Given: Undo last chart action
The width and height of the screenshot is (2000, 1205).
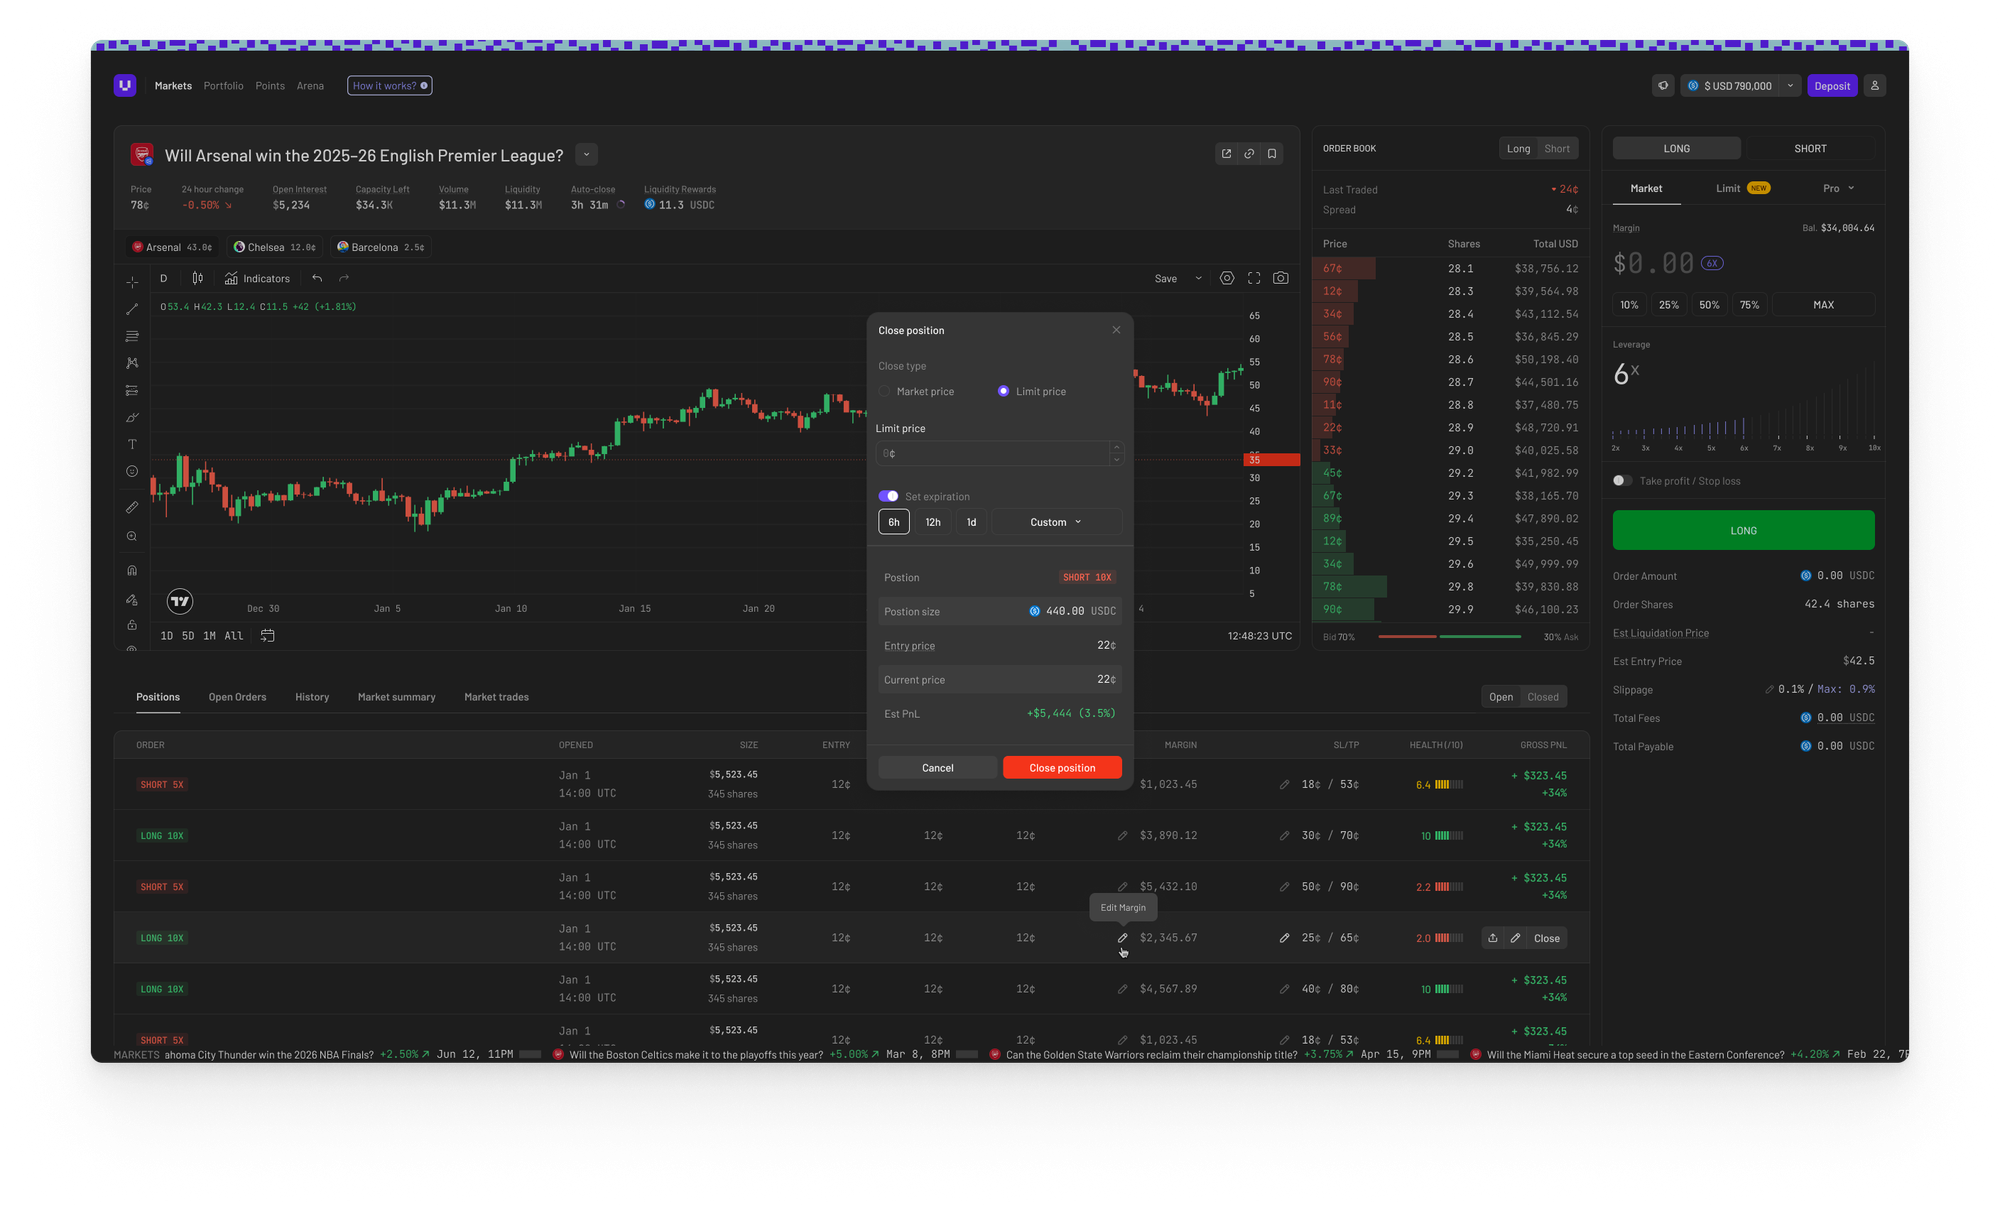Looking at the screenshot, I should tap(317, 279).
